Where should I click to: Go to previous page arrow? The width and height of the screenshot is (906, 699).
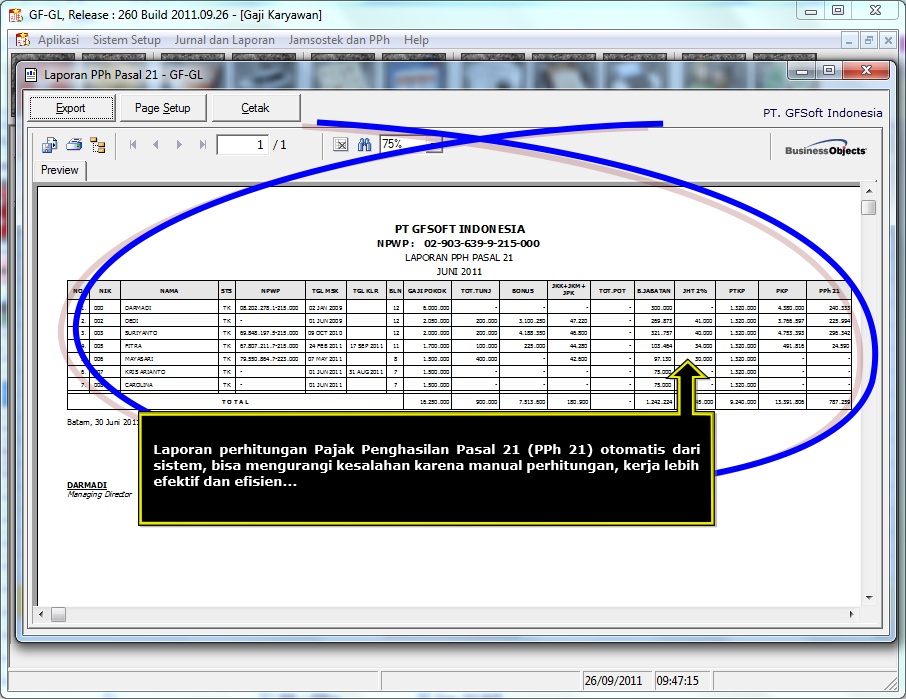pyautogui.click(x=155, y=144)
